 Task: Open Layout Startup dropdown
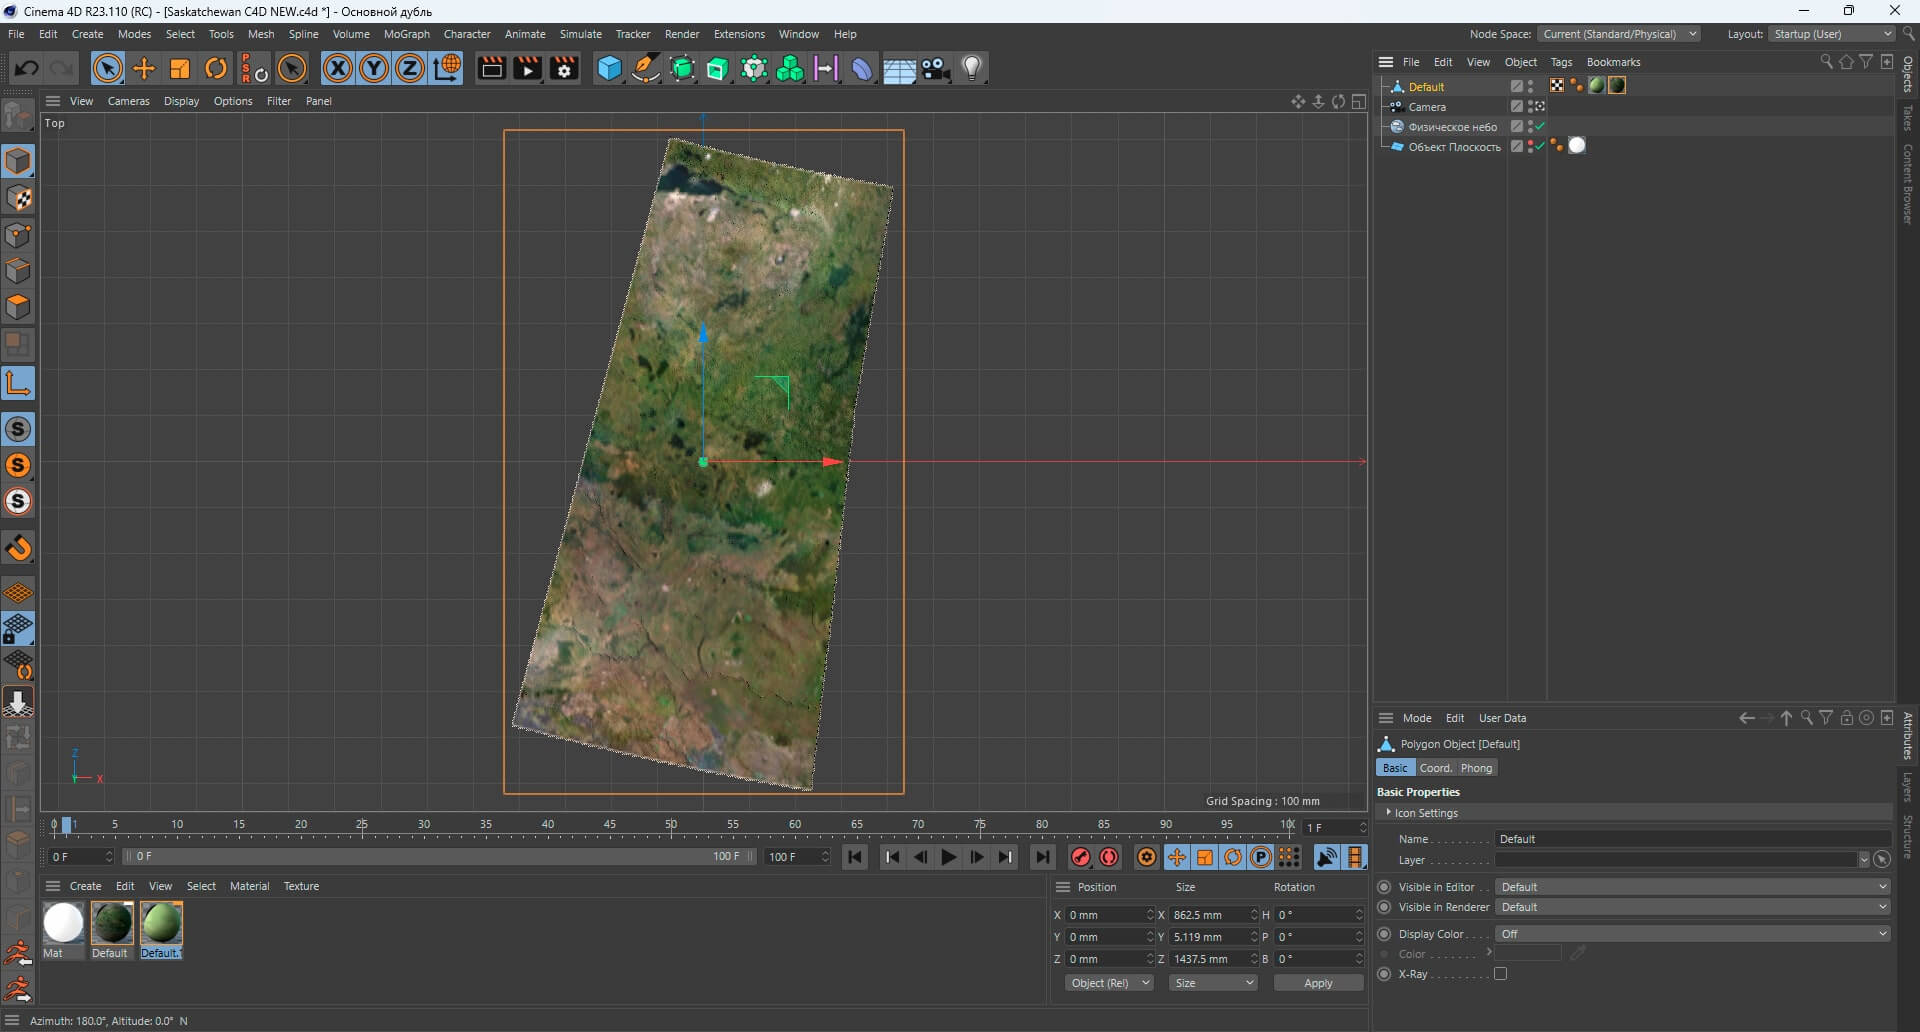(x=1832, y=34)
